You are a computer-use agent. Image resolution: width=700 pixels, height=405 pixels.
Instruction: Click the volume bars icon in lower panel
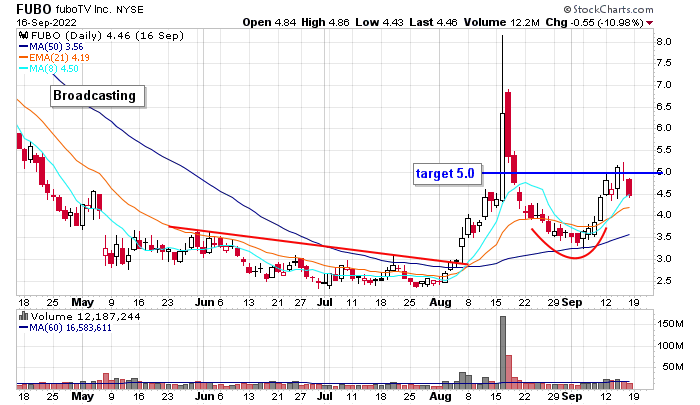coord(23,317)
